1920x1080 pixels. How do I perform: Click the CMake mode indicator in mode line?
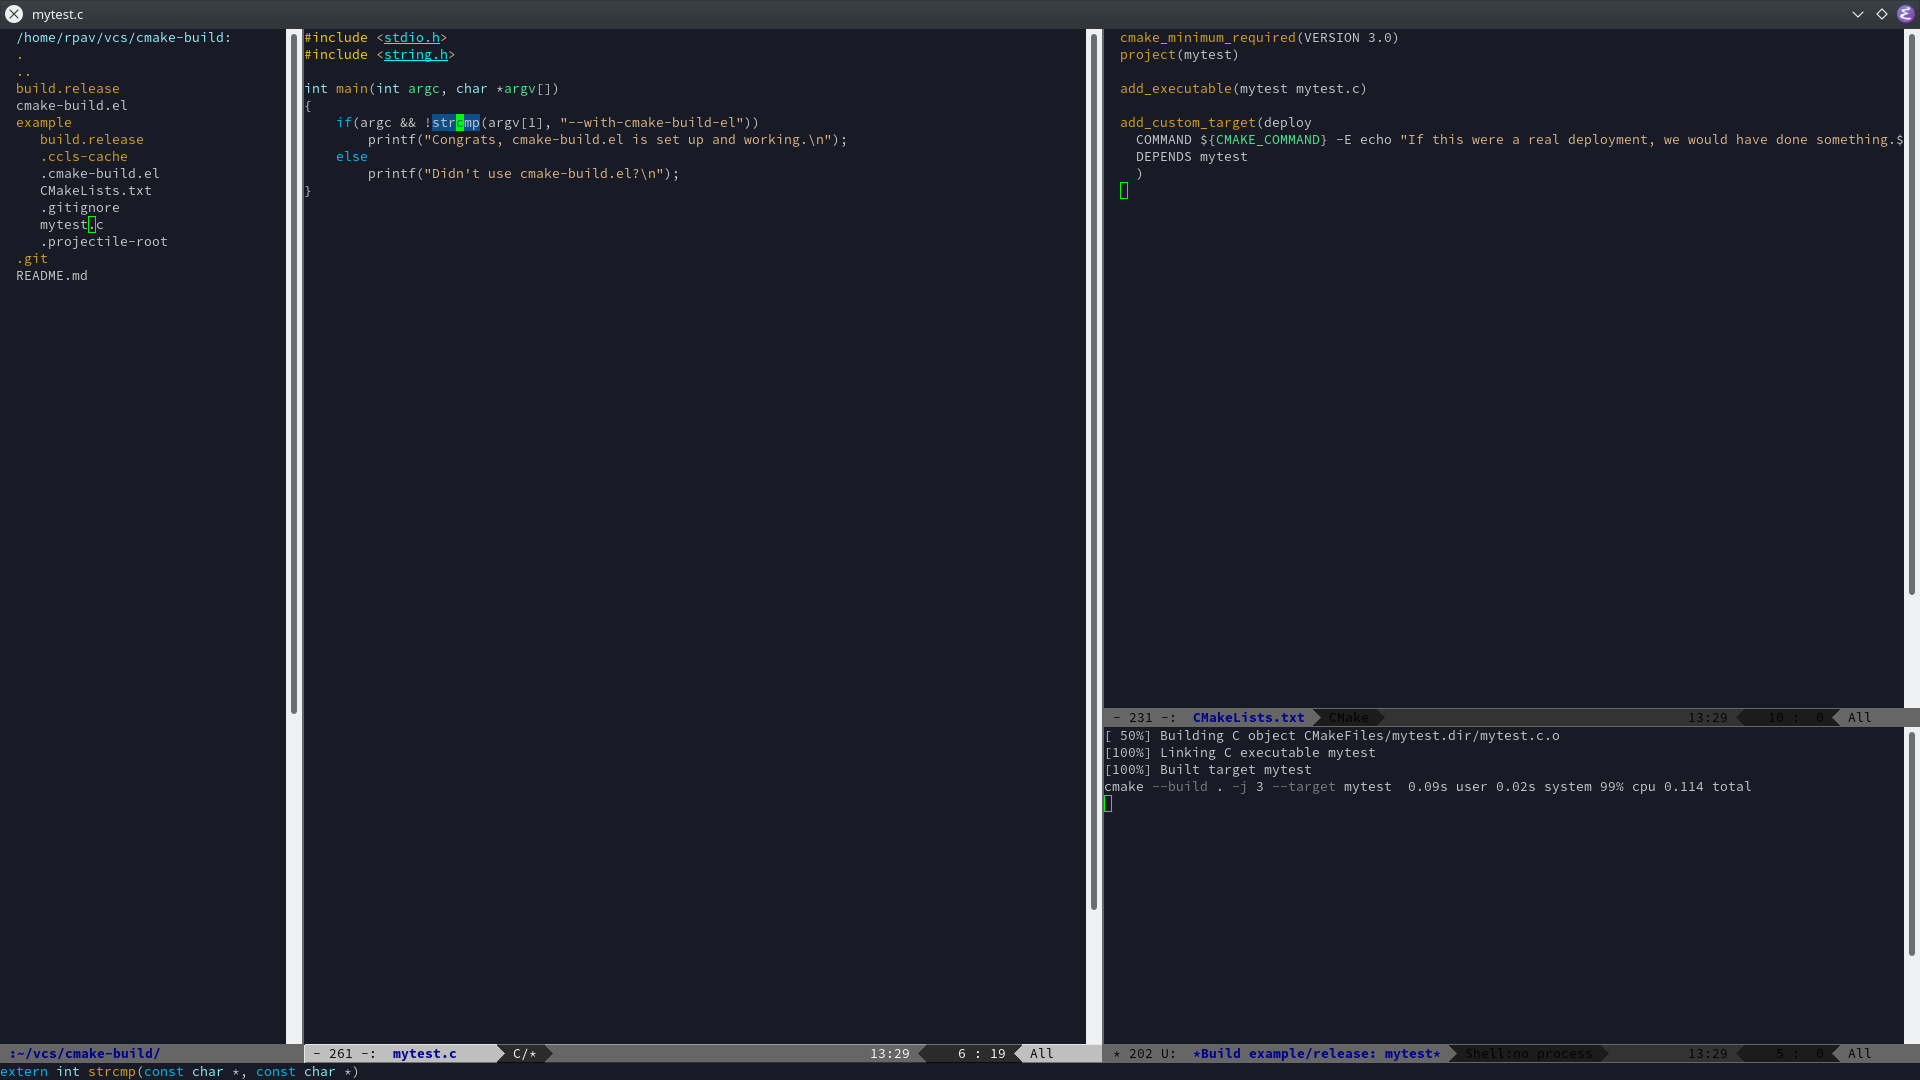pos(1348,717)
